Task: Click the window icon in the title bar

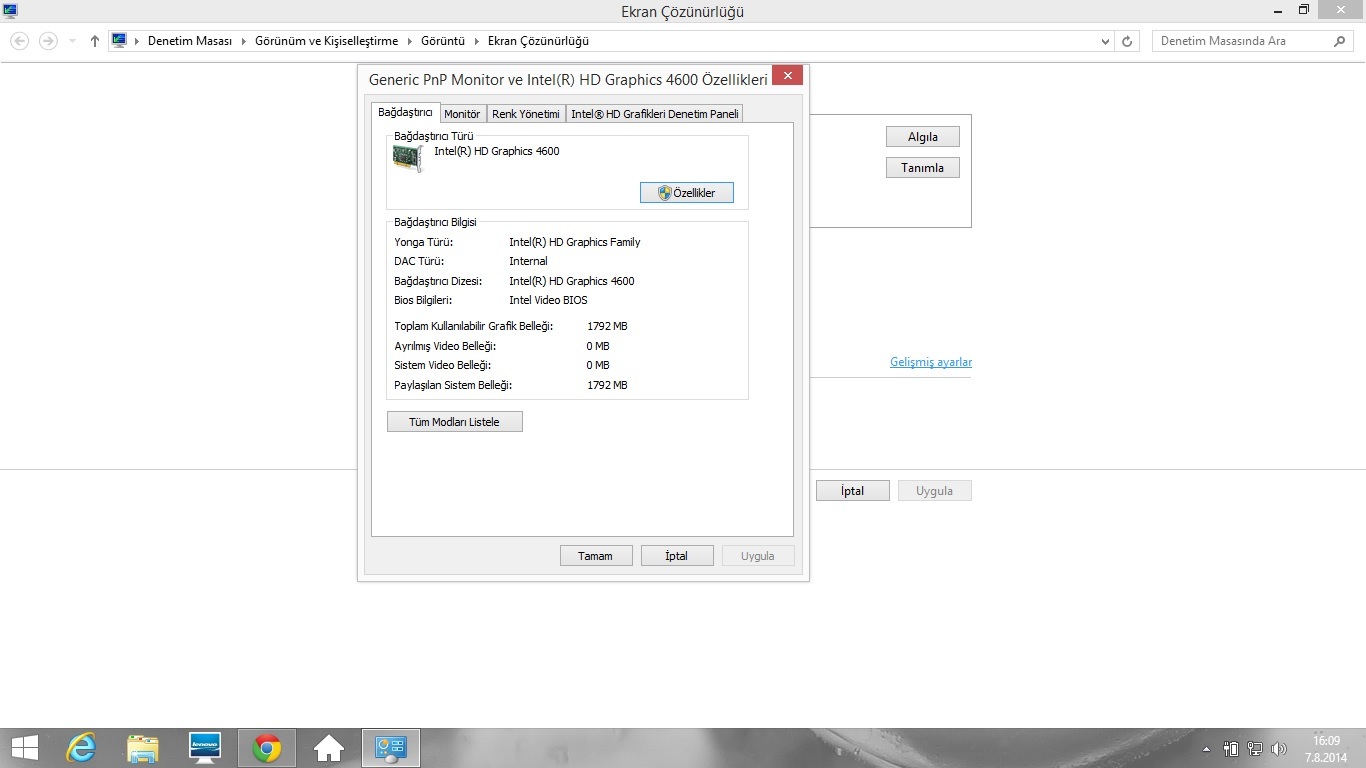Action: point(11,11)
